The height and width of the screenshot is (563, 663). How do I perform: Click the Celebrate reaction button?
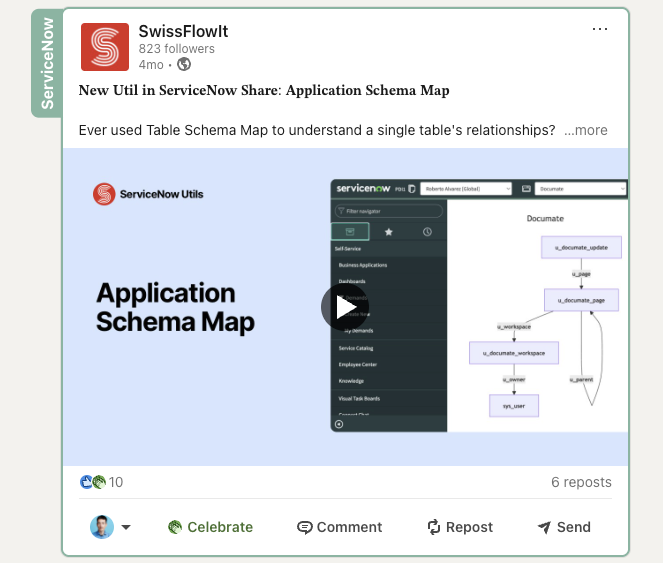pos(210,527)
